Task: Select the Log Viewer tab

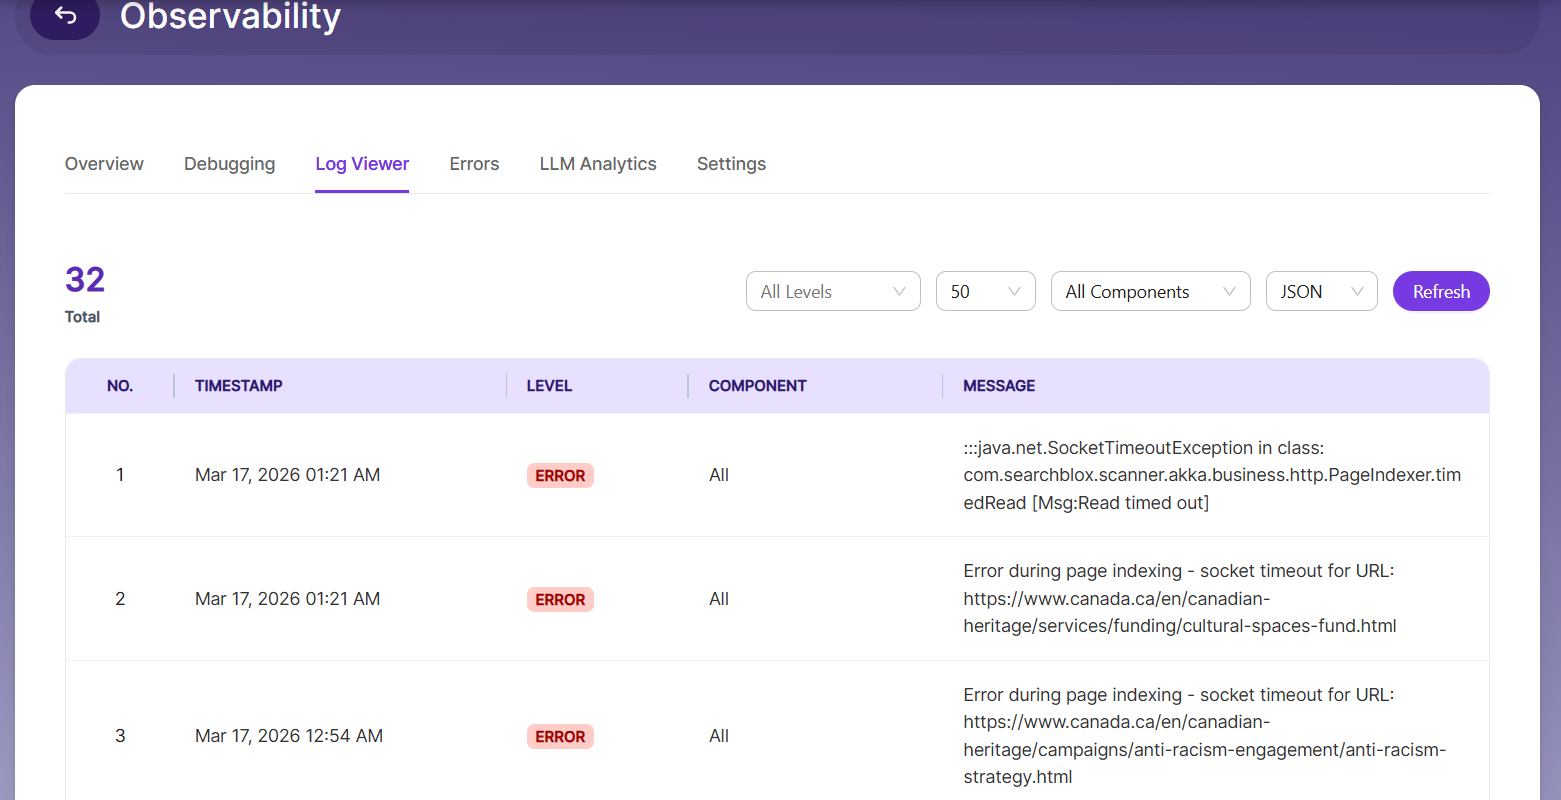Action: tap(362, 164)
